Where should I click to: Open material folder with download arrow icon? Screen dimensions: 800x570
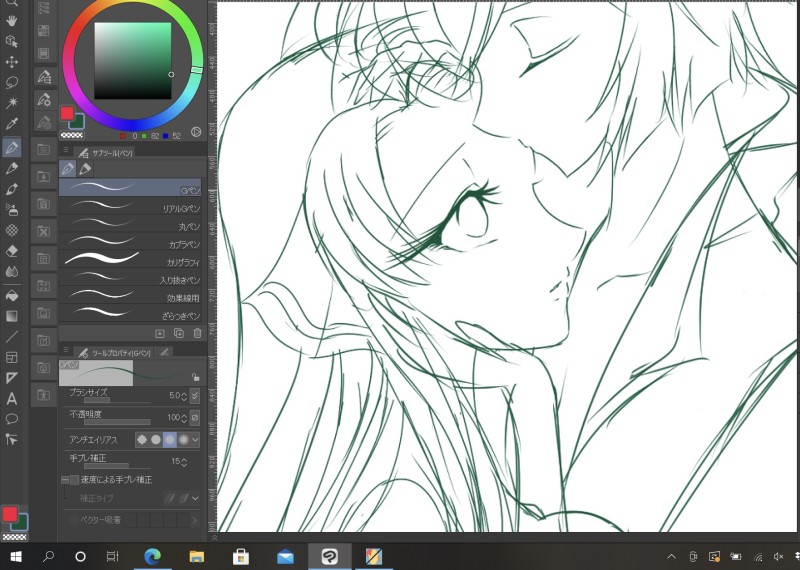[43, 177]
